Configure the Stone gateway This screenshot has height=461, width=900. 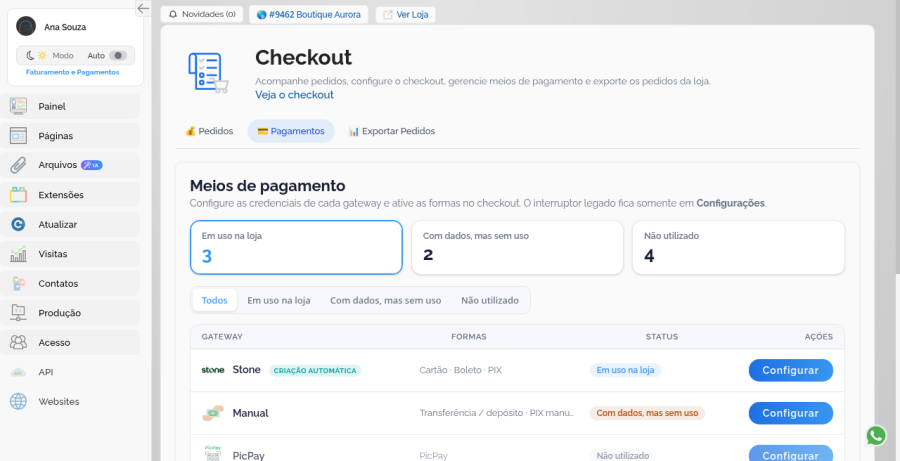790,370
